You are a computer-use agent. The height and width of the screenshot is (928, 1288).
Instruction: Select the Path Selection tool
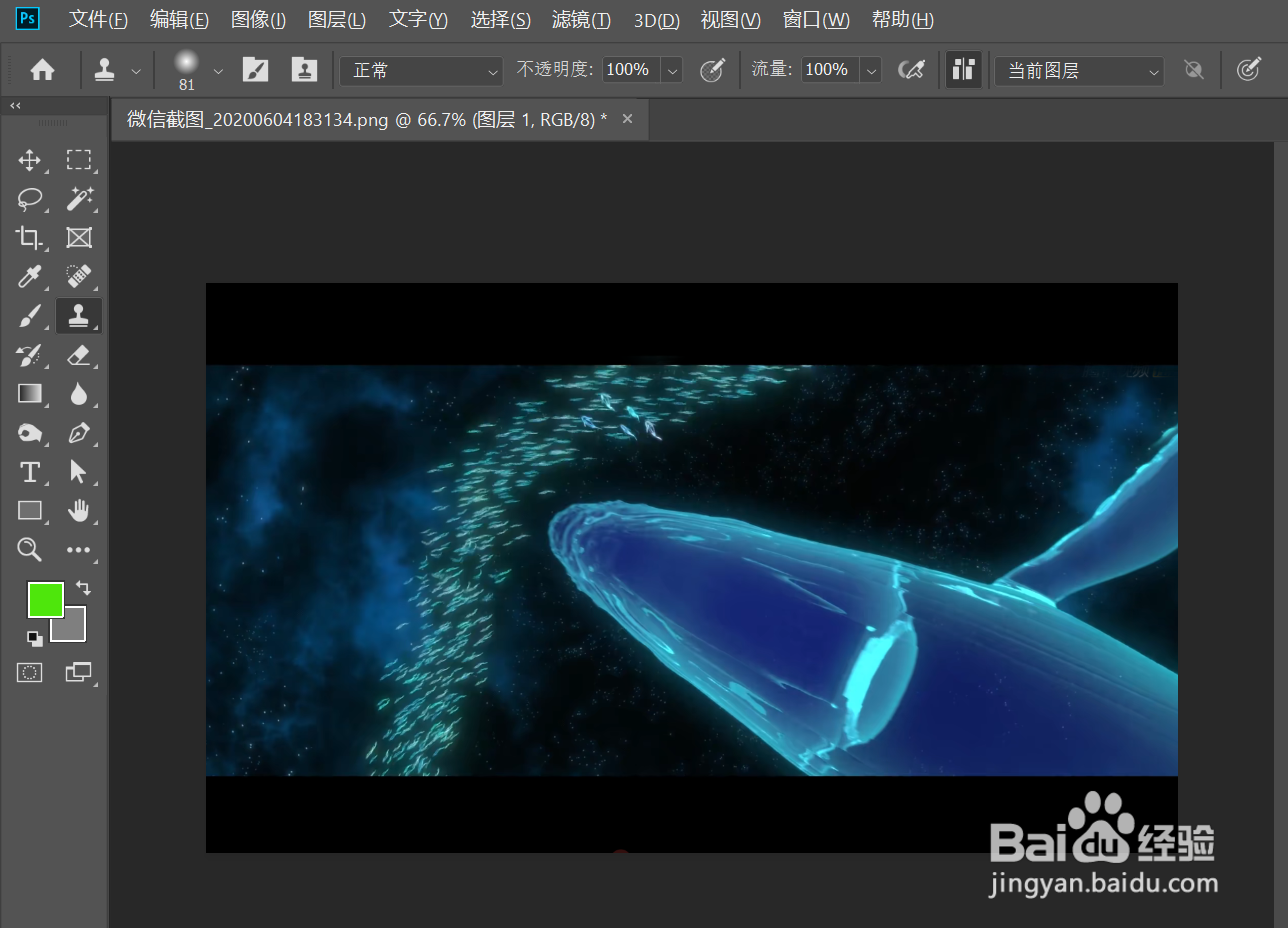point(79,472)
